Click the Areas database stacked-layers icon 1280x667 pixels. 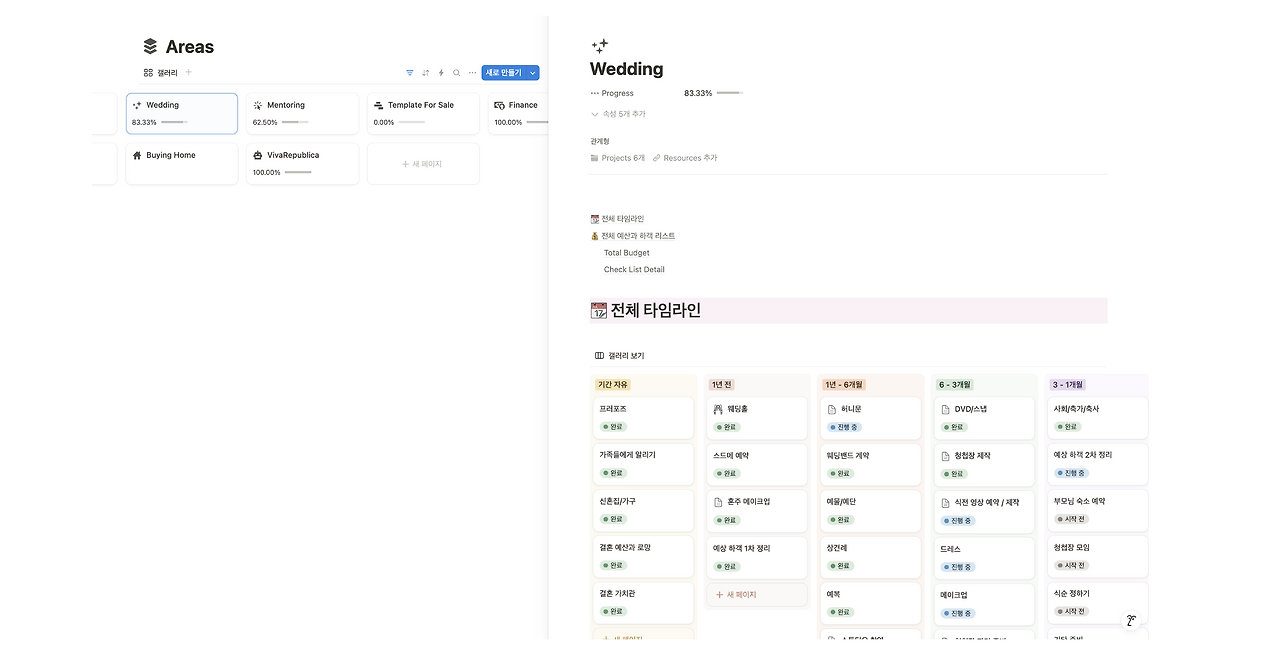coord(151,46)
